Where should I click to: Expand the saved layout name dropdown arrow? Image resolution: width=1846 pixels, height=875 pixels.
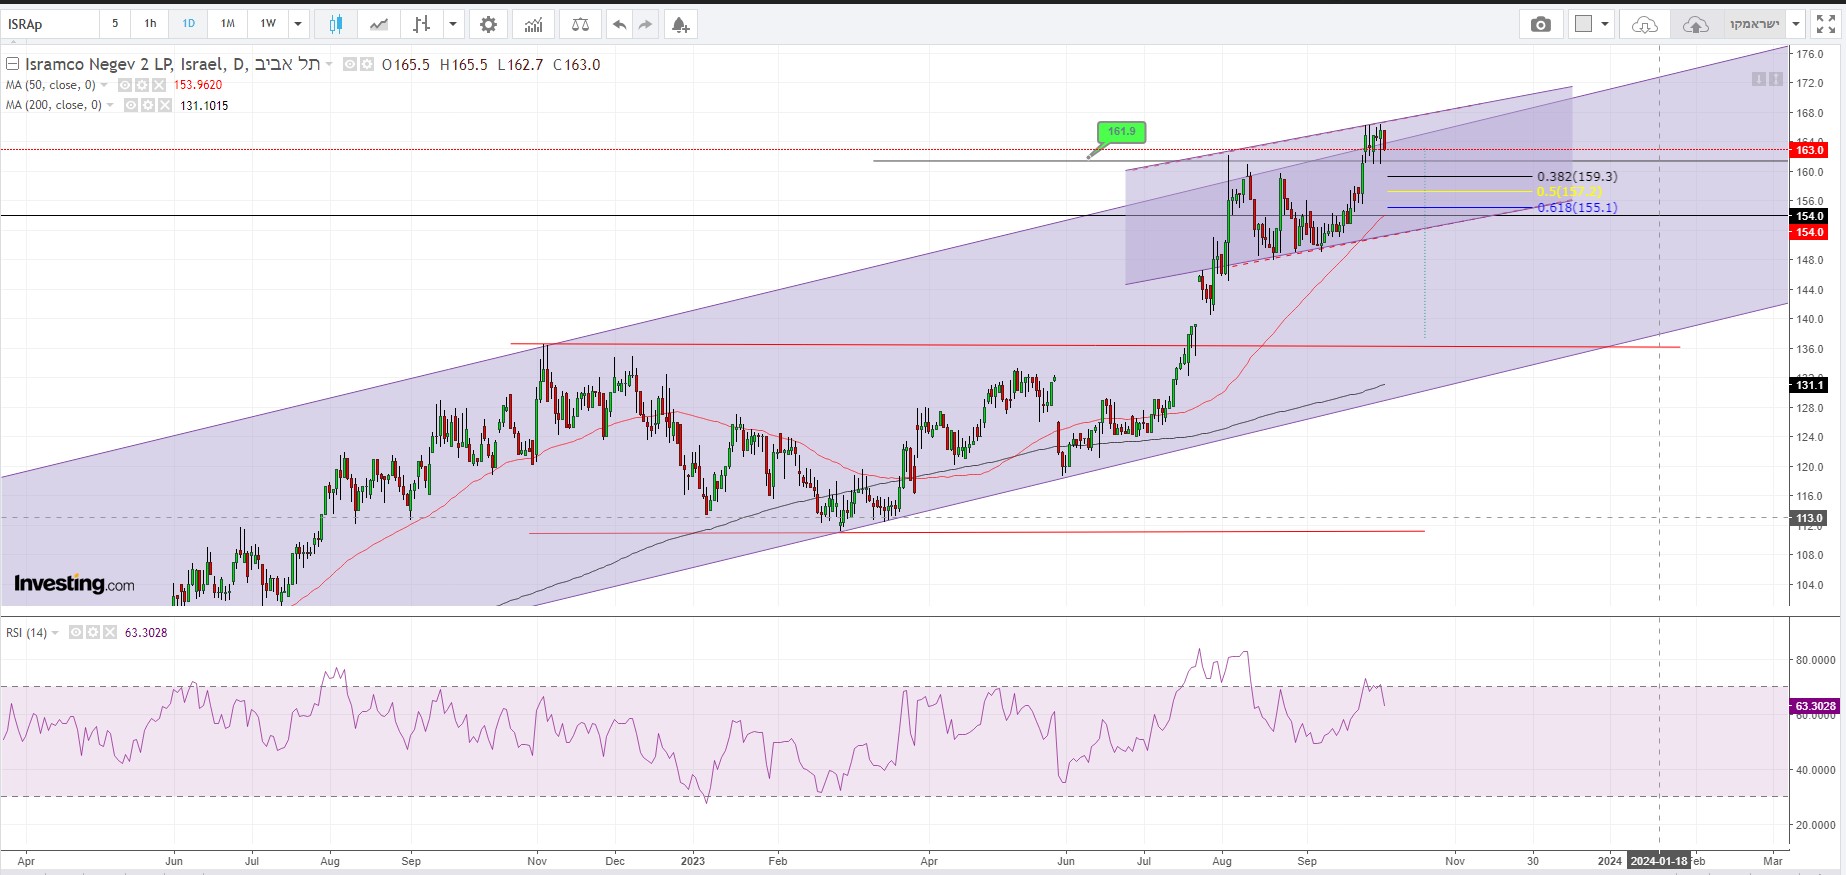click(x=1796, y=24)
